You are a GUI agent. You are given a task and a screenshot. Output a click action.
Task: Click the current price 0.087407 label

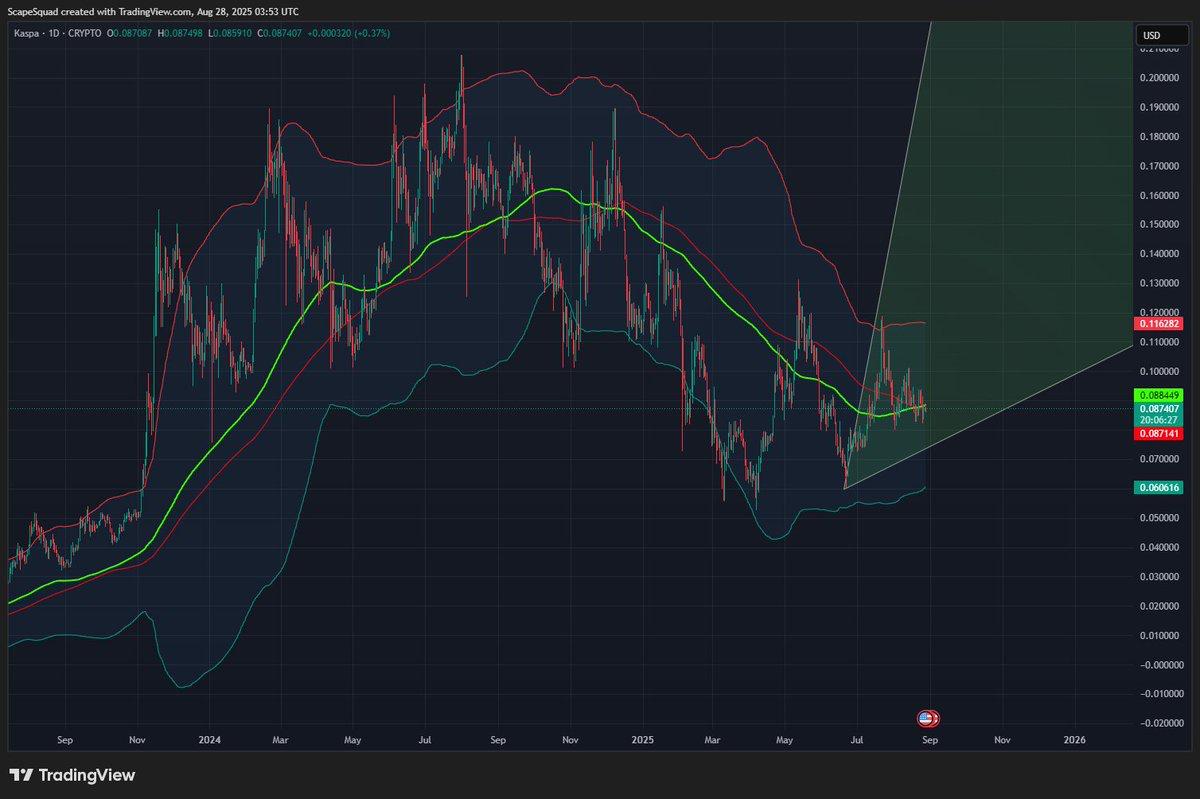tap(1159, 409)
